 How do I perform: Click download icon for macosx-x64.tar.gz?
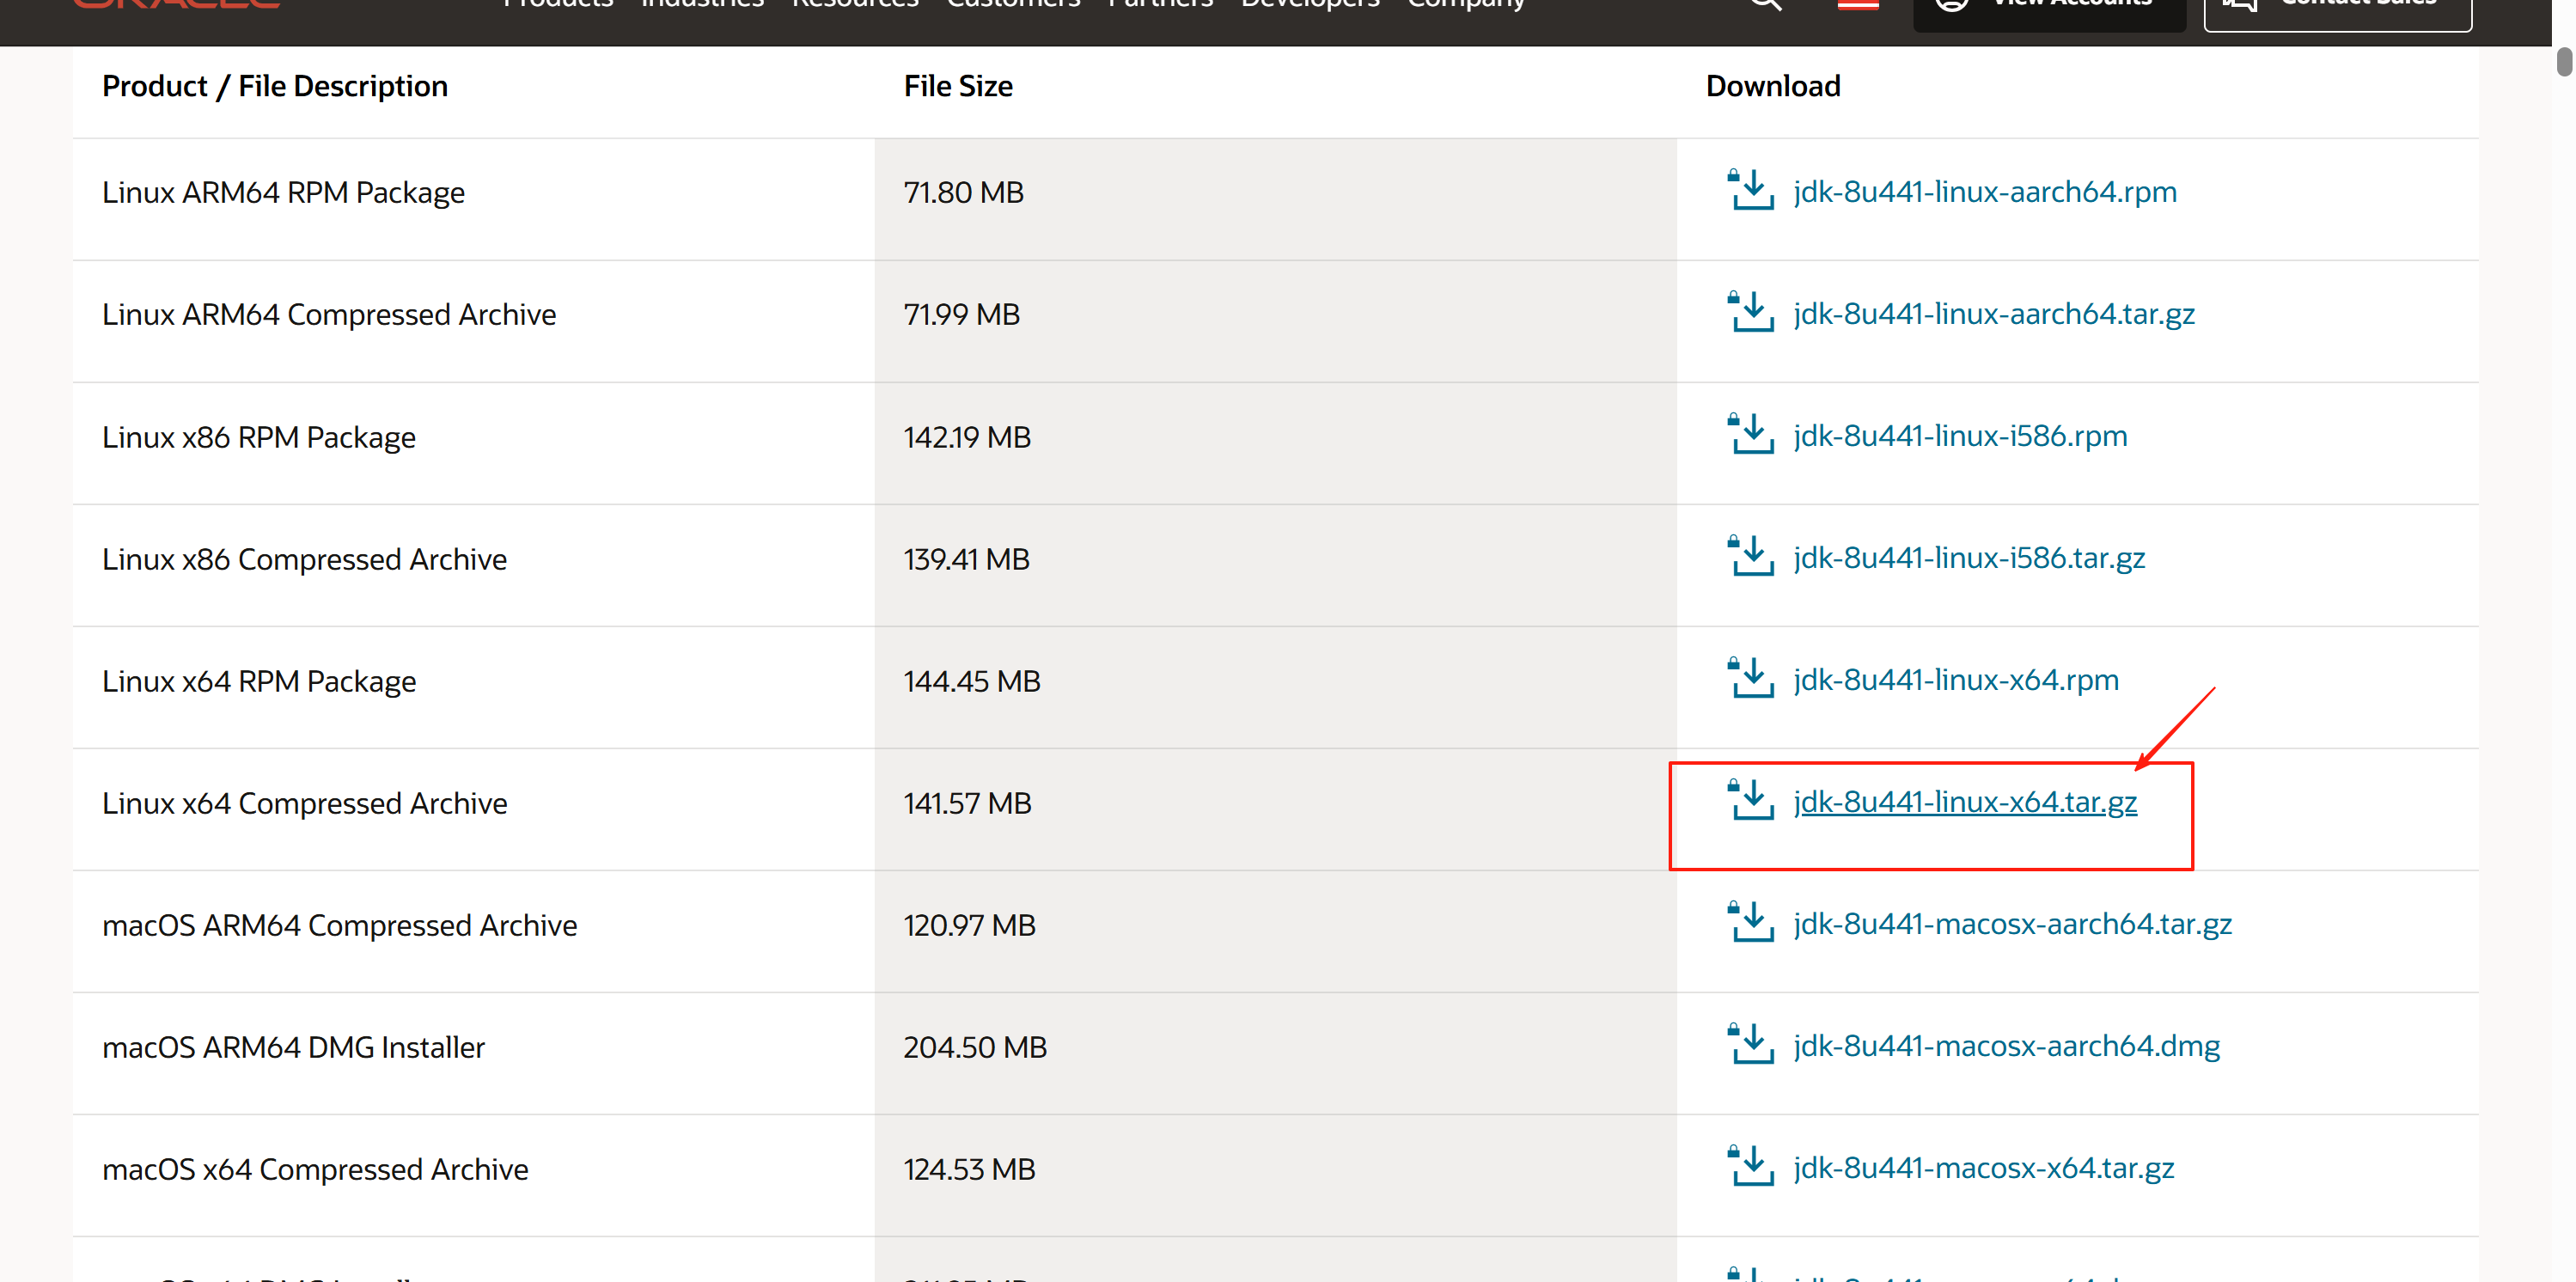coord(1751,1166)
